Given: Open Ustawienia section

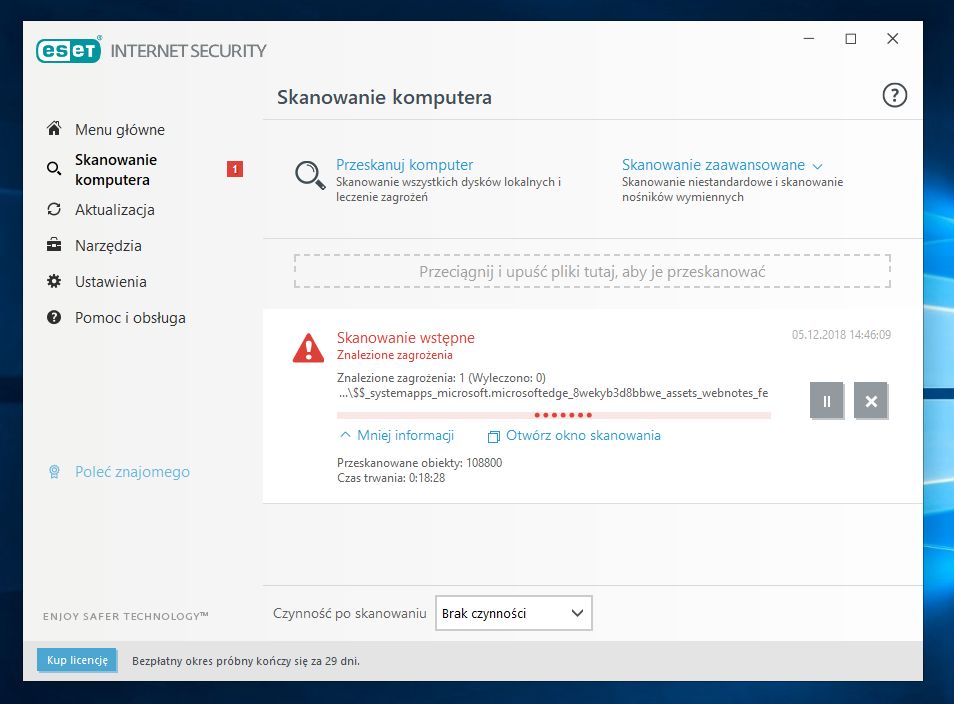Looking at the screenshot, I should click(111, 282).
